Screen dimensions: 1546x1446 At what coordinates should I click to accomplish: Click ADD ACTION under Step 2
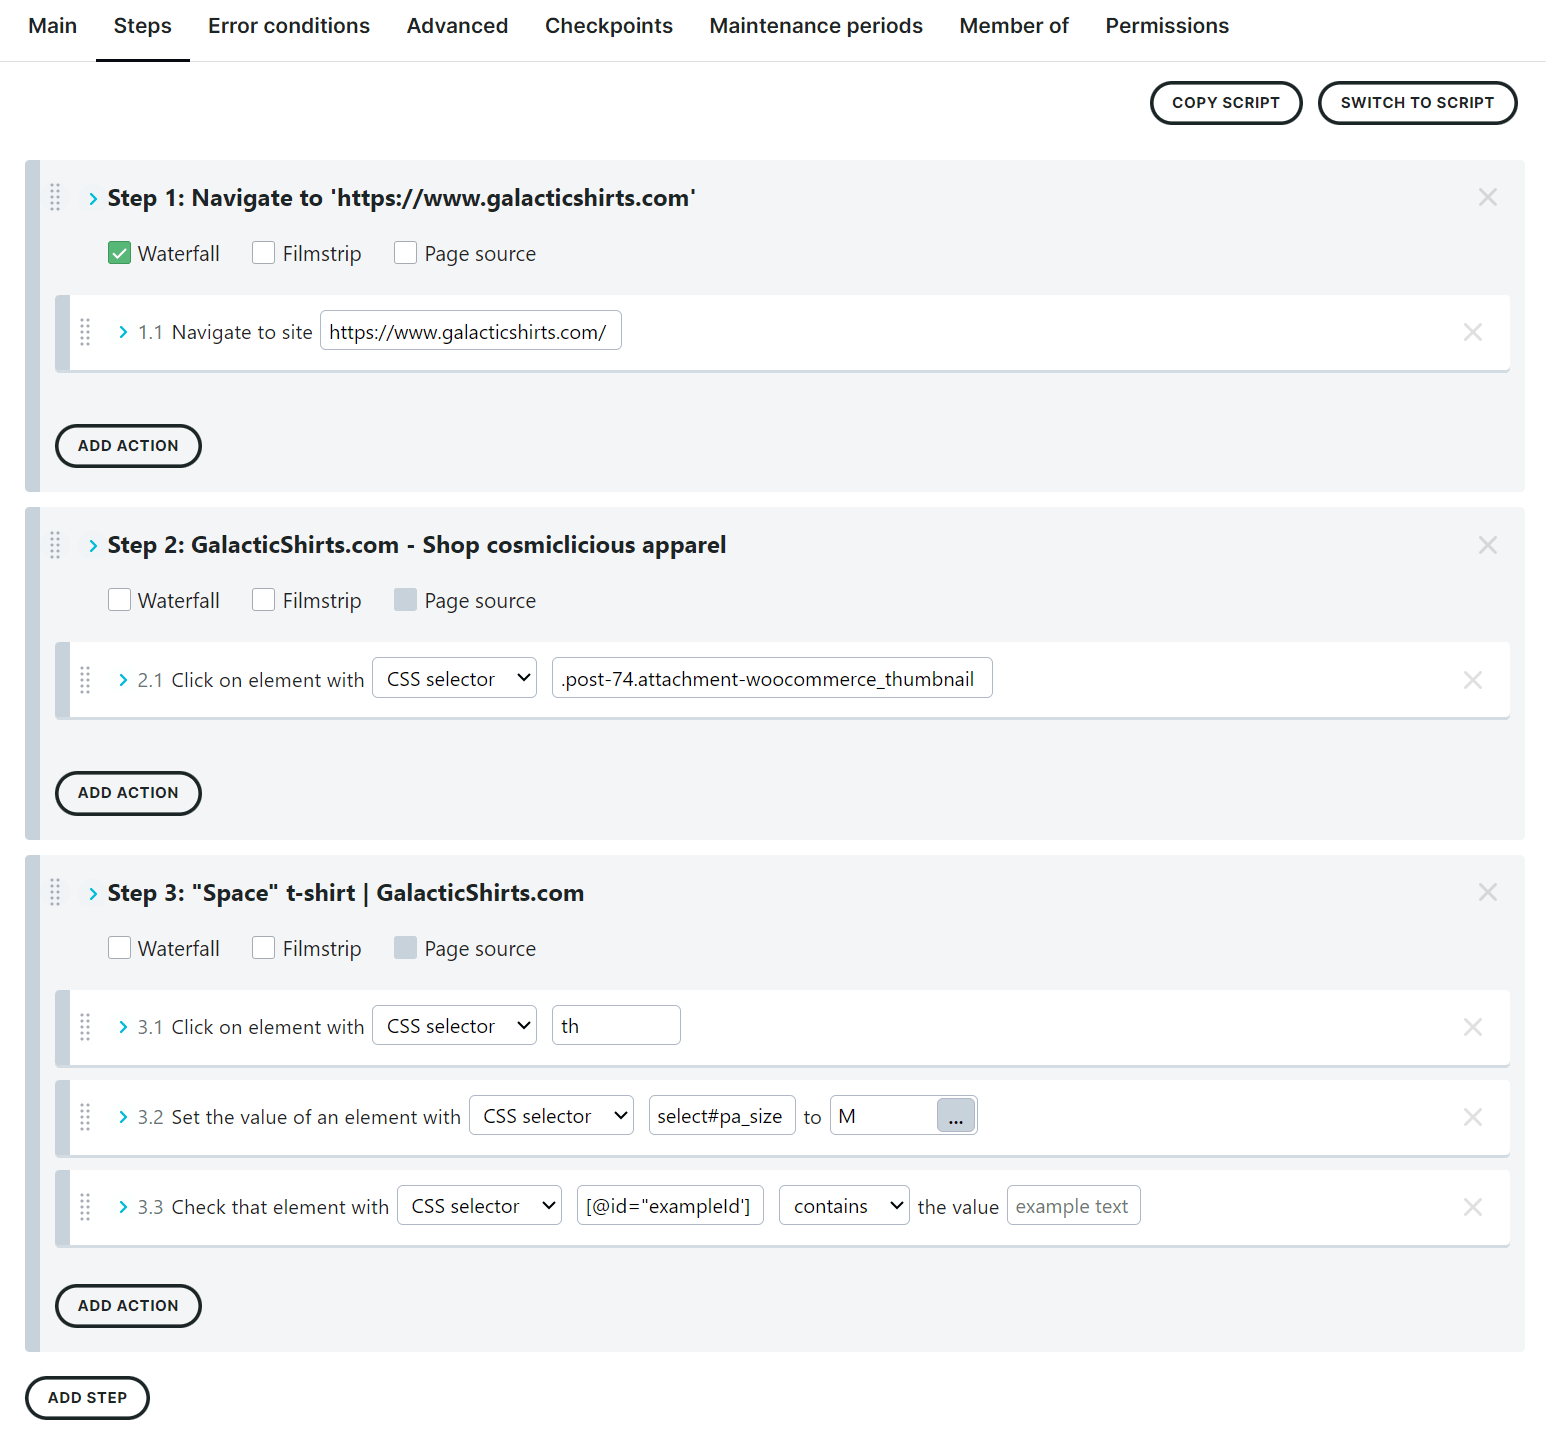click(x=128, y=793)
